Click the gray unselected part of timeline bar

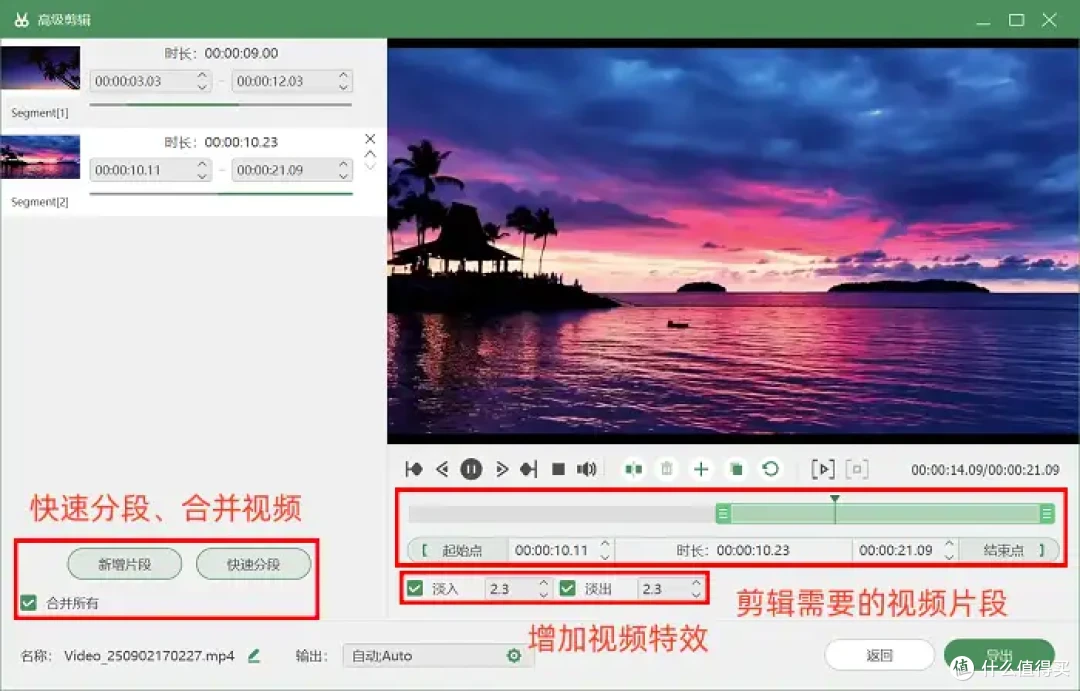(562, 513)
